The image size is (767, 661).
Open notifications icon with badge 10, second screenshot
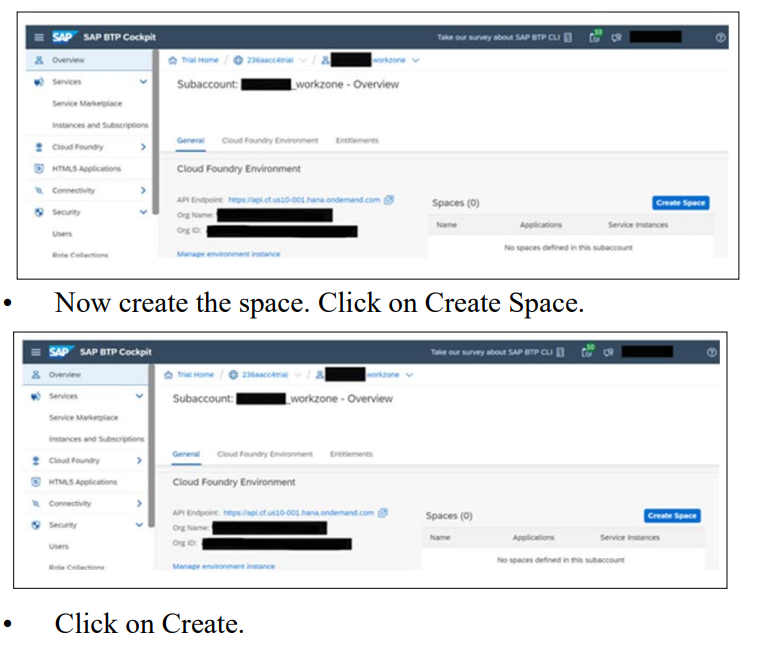point(587,351)
